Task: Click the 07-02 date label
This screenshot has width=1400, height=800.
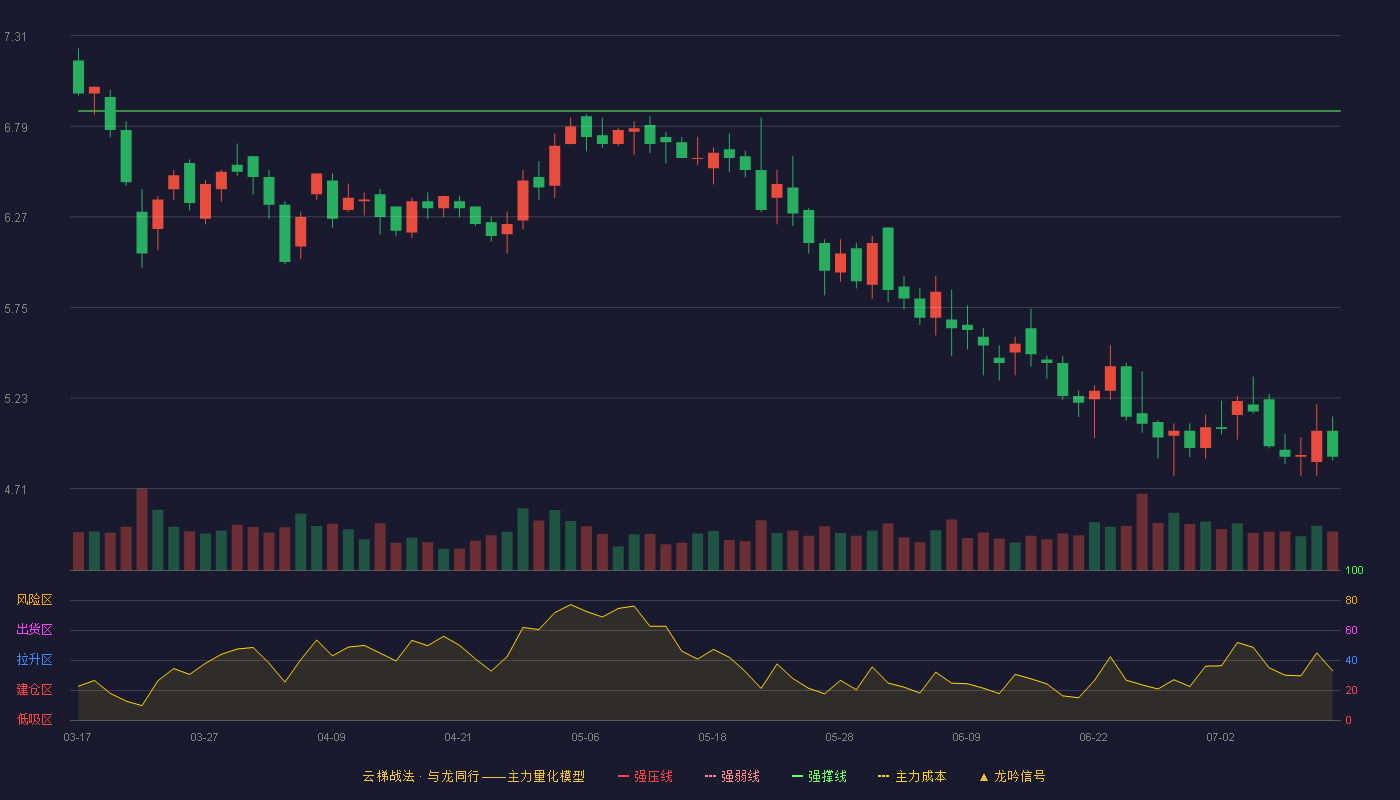Action: (1220, 737)
